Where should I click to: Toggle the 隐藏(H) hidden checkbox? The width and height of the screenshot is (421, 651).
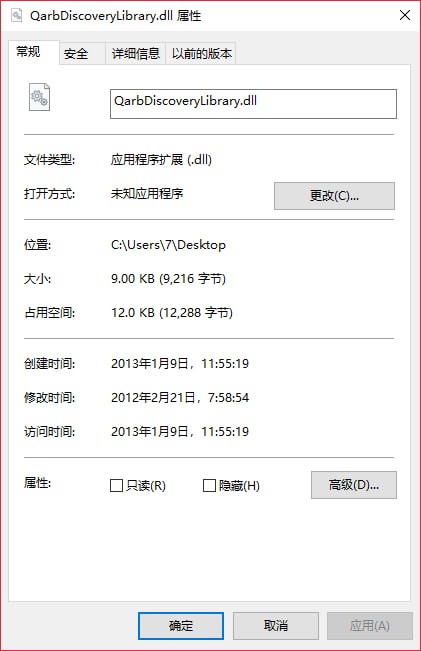click(x=209, y=485)
